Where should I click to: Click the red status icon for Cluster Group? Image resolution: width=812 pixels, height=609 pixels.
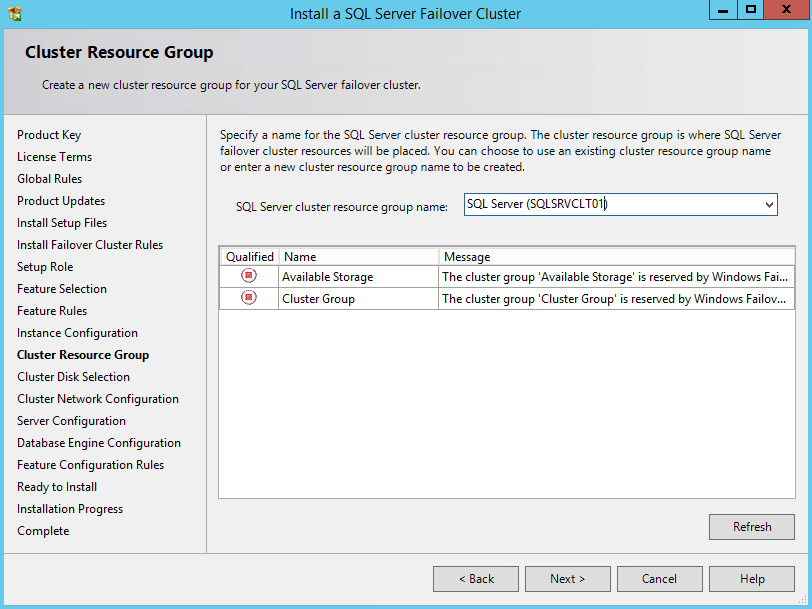point(249,298)
